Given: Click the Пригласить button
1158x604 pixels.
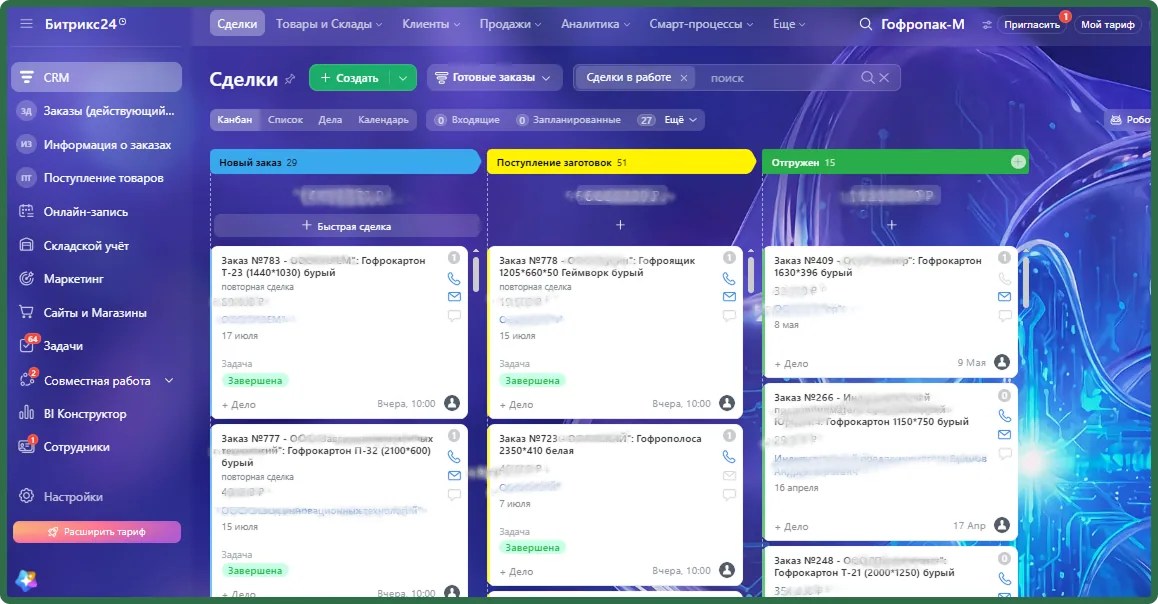Looking at the screenshot, I should click(x=1032, y=25).
